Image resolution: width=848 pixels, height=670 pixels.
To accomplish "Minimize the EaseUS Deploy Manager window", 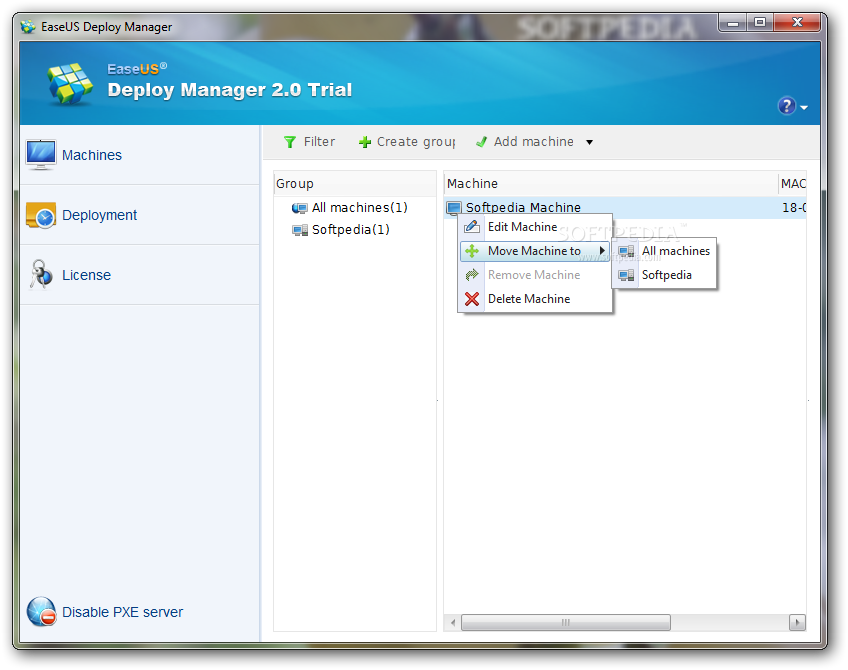I will click(x=733, y=23).
